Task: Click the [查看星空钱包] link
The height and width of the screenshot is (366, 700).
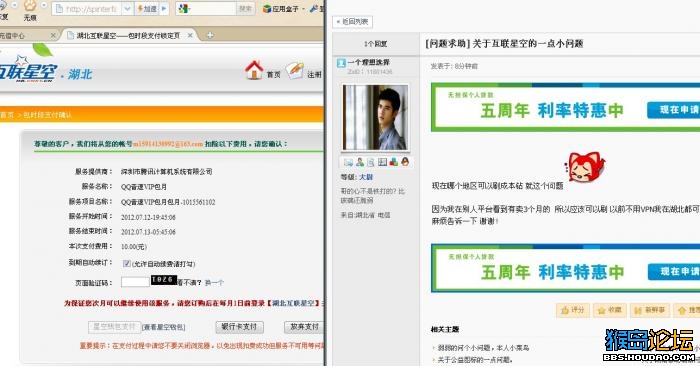Action: coord(163,327)
